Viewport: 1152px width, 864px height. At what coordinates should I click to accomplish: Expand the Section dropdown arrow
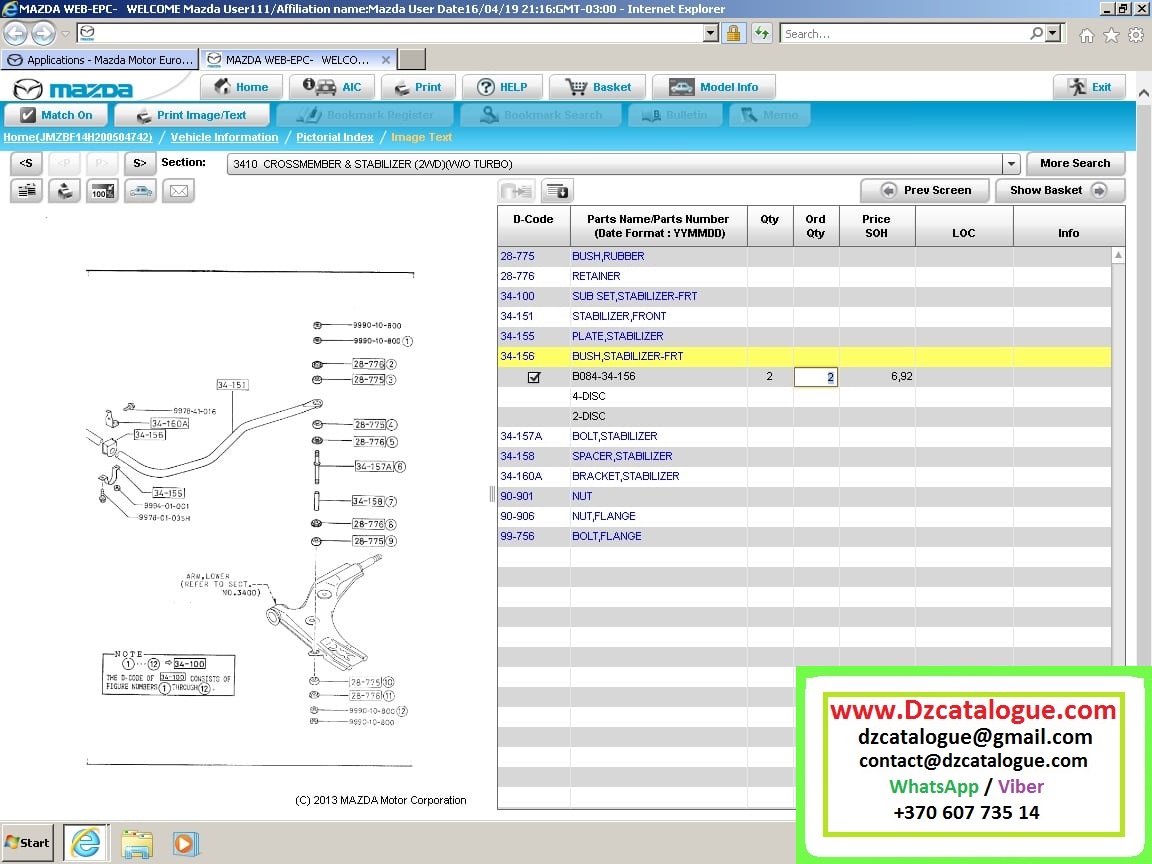(x=1011, y=164)
